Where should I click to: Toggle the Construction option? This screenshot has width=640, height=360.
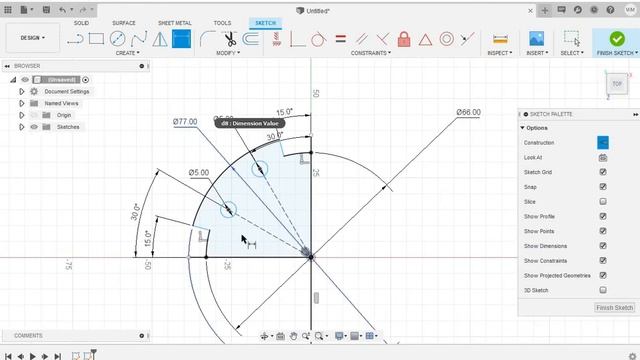pyautogui.click(x=603, y=142)
